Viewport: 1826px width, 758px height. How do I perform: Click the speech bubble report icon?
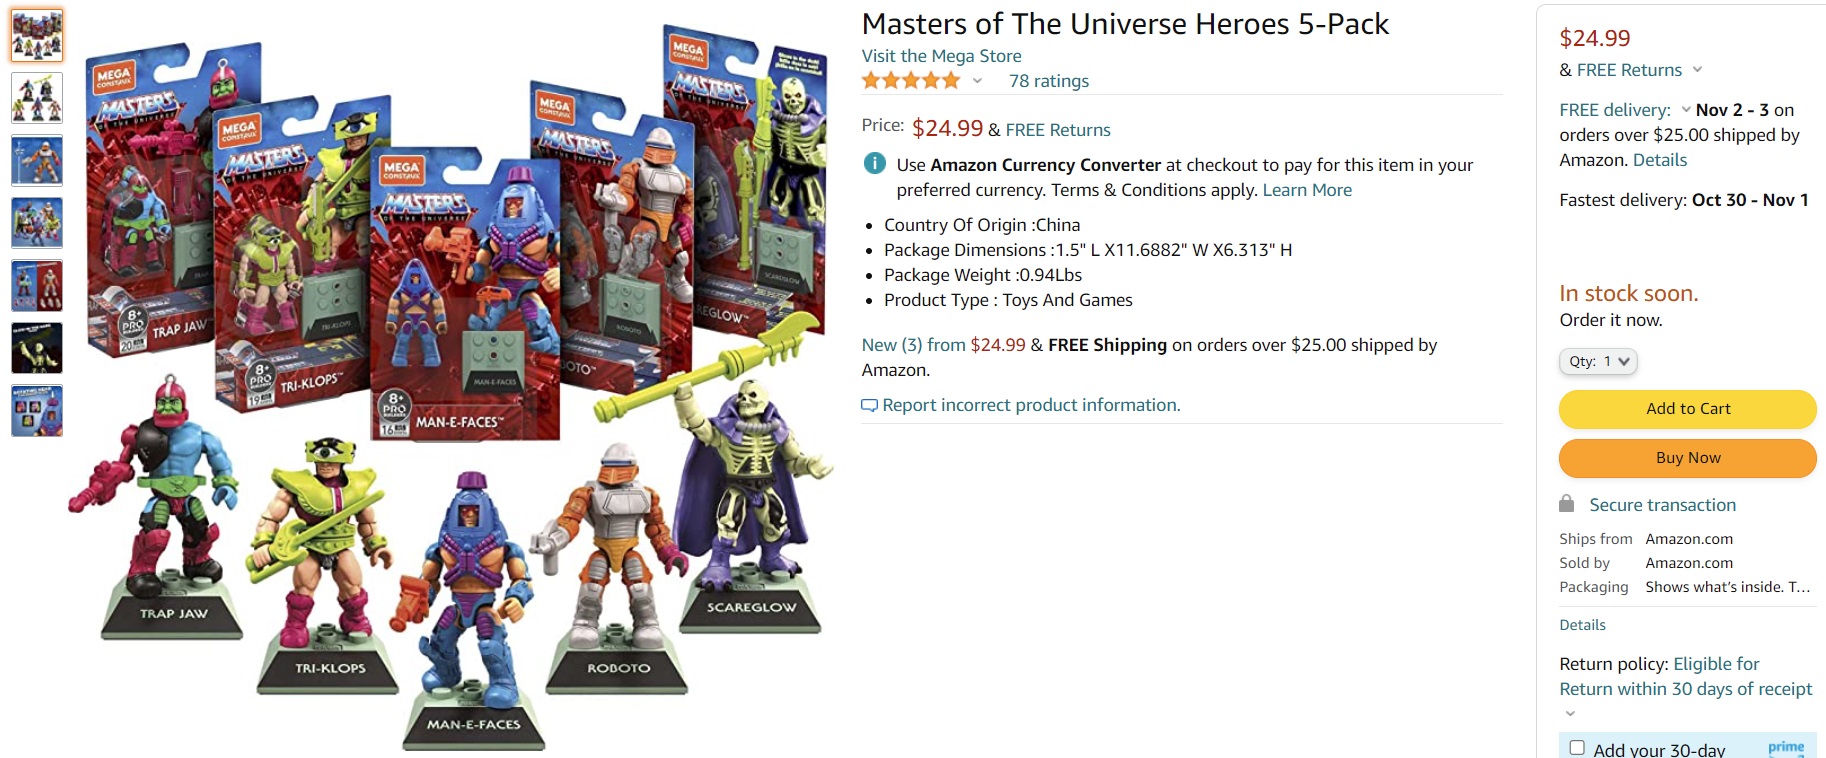coord(869,405)
